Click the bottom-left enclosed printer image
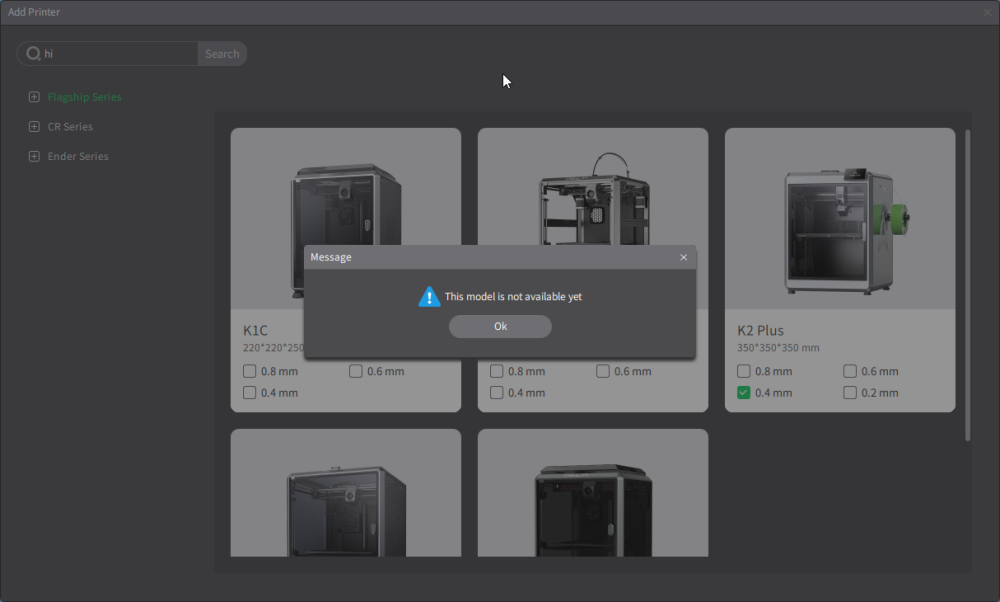This screenshot has height=602, width=1000. (346, 511)
